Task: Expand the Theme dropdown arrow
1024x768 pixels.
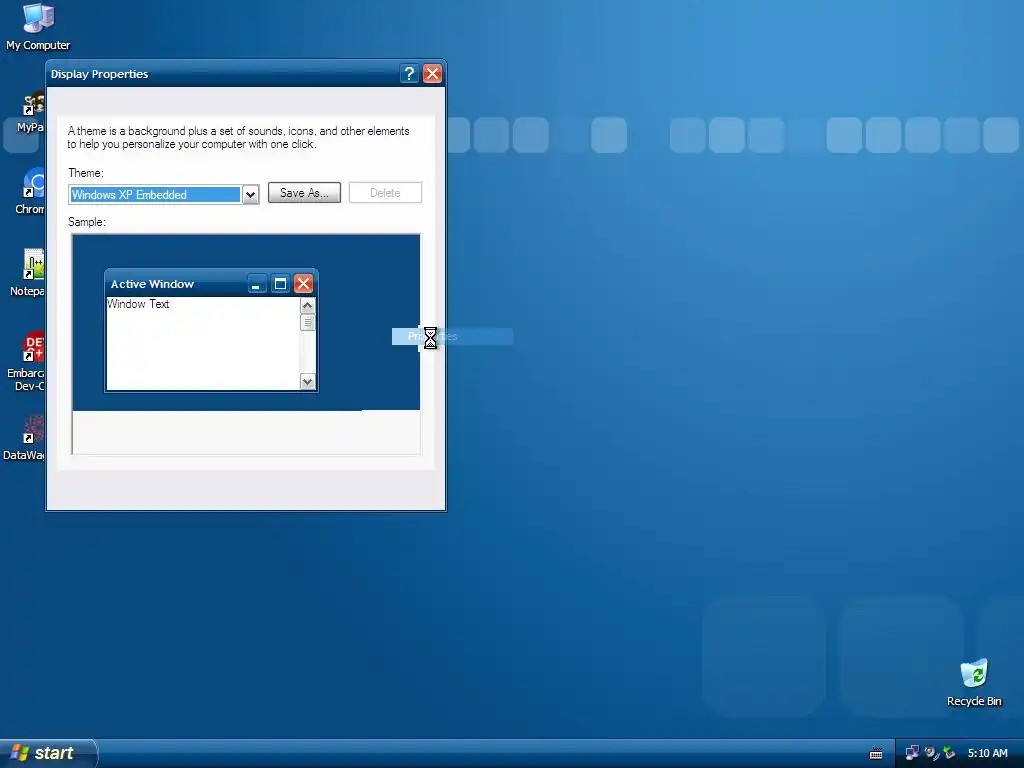Action: (x=250, y=195)
